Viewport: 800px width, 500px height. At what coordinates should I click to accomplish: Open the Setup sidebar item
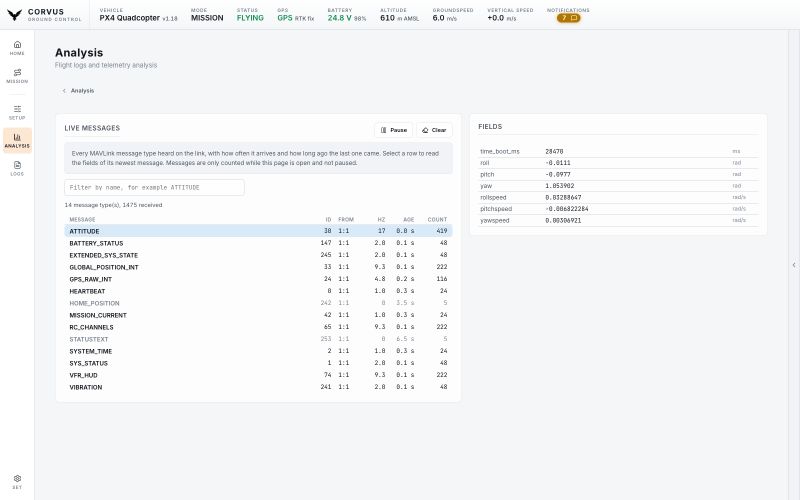(x=17, y=112)
